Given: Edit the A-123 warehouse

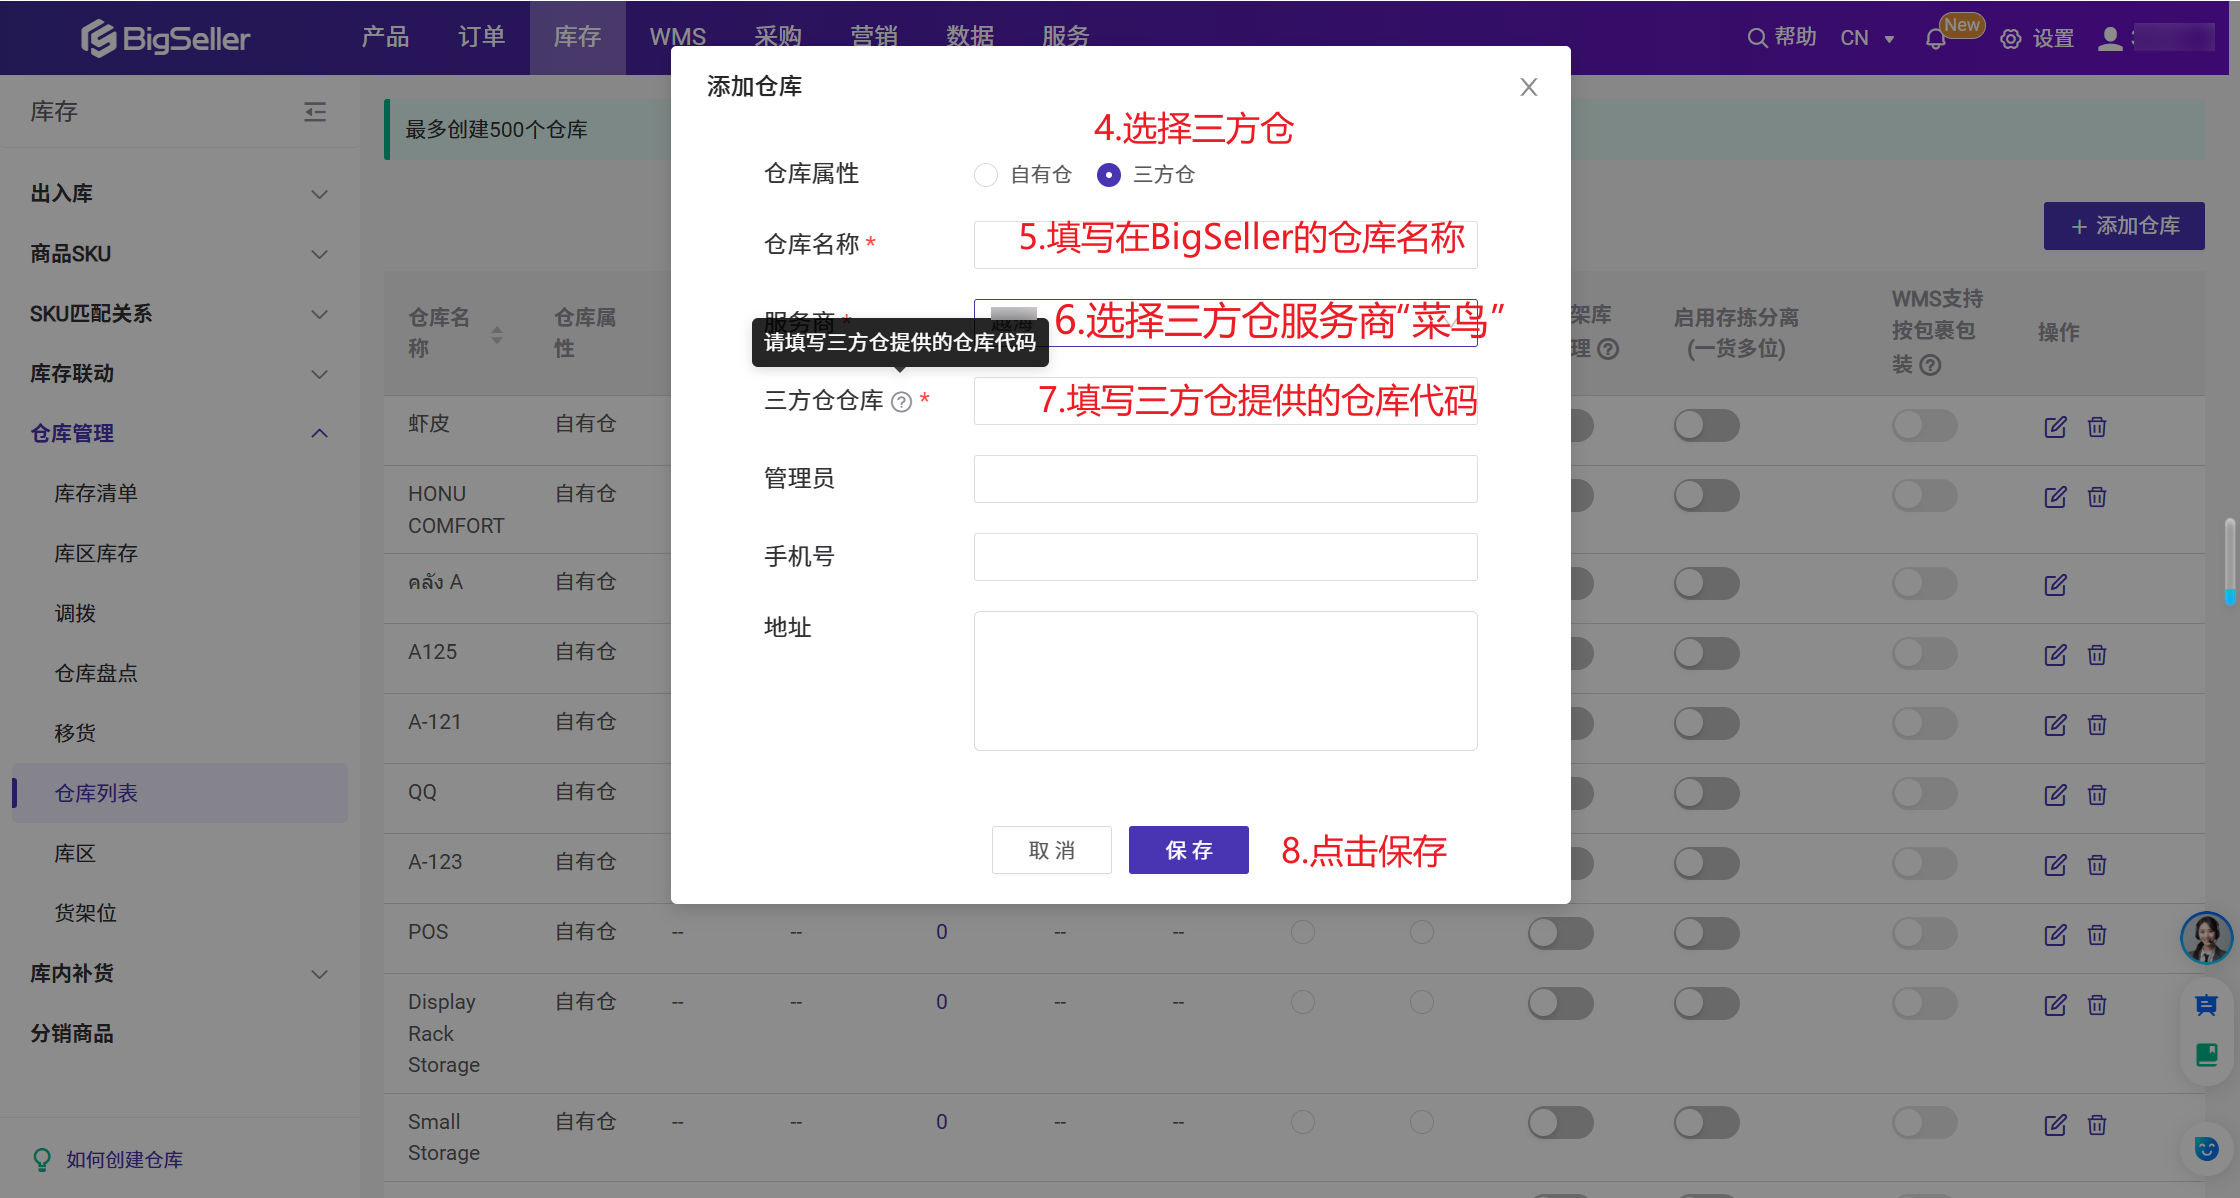Looking at the screenshot, I should click(2055, 865).
